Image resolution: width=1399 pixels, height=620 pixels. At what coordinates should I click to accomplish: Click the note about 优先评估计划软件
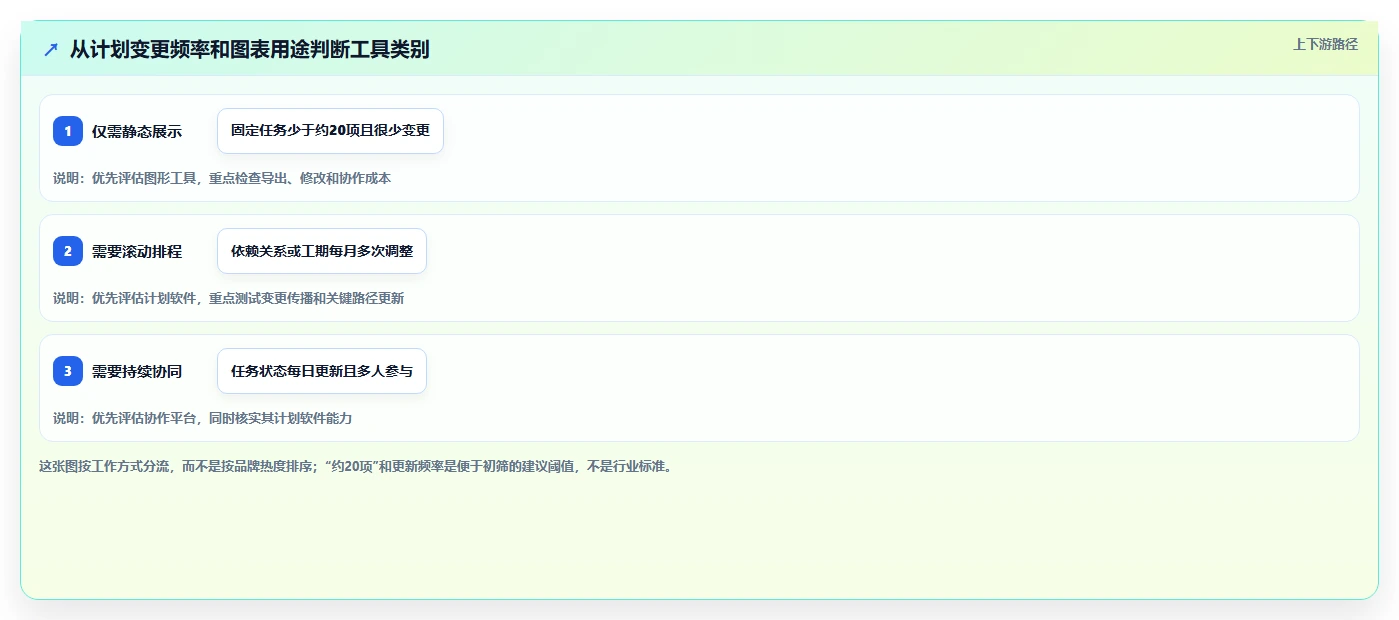229,298
